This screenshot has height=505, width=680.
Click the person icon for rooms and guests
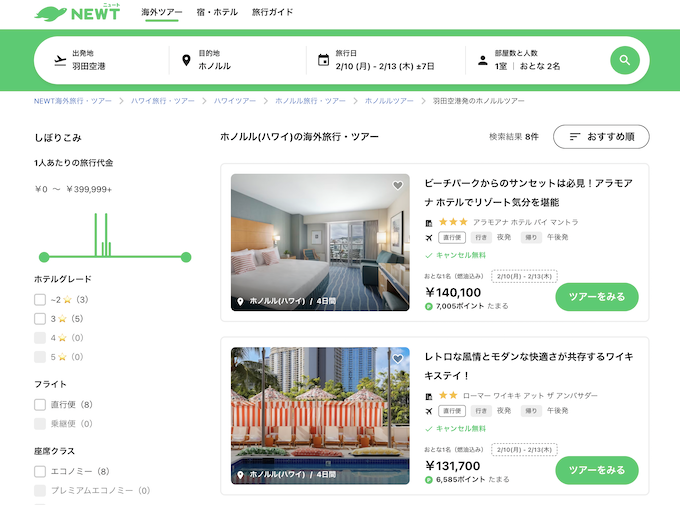(482, 60)
